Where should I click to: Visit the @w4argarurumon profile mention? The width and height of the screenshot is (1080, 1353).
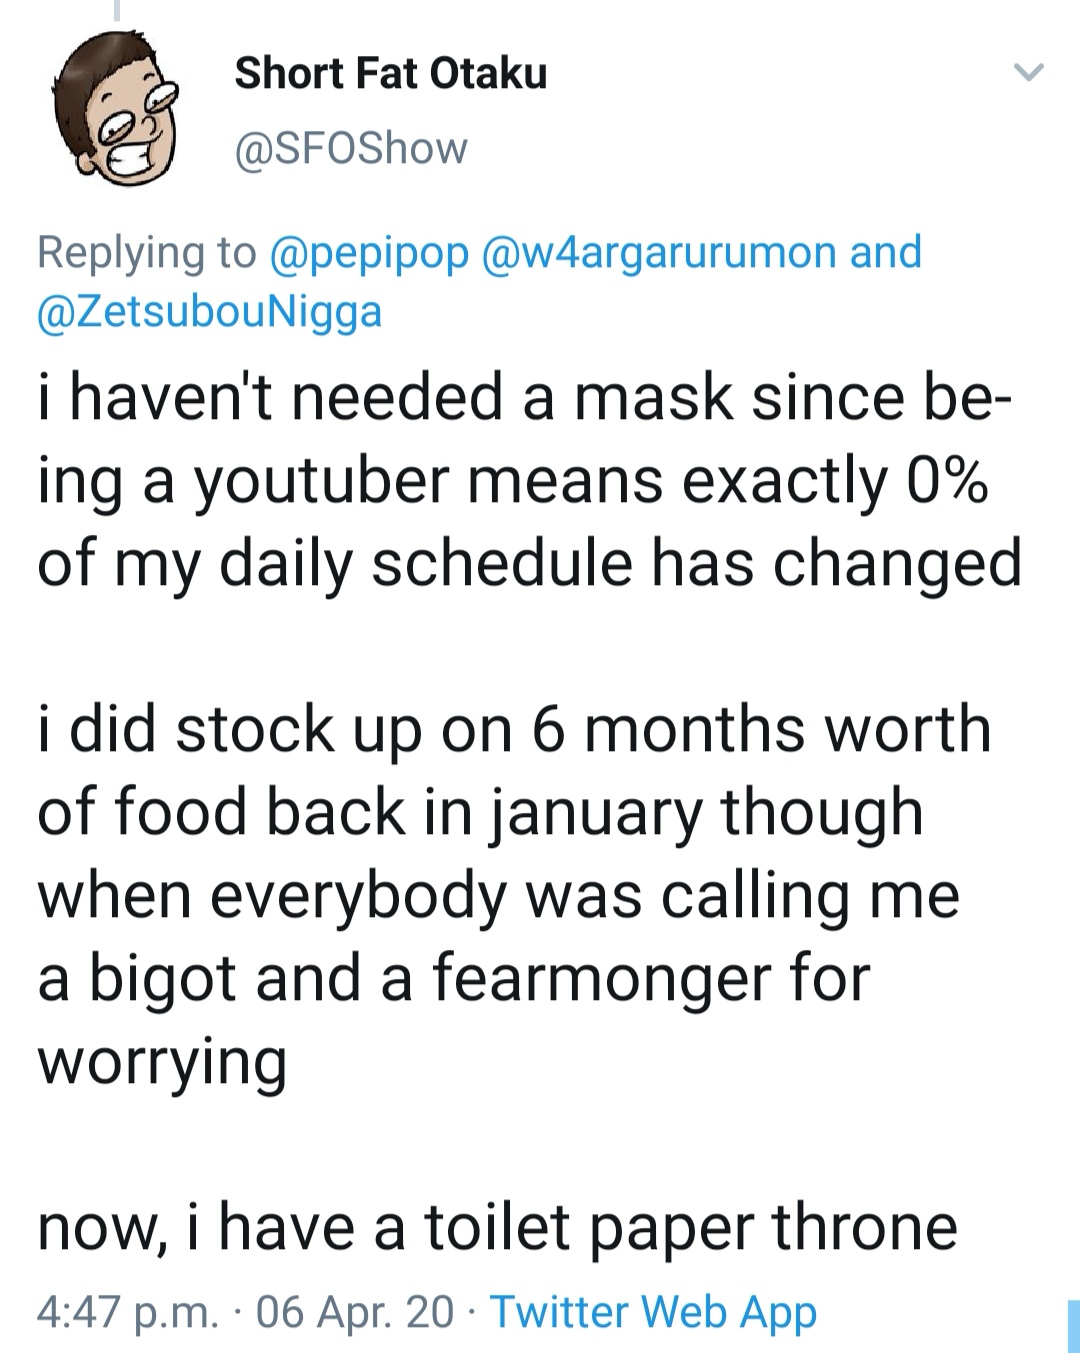click(x=660, y=252)
